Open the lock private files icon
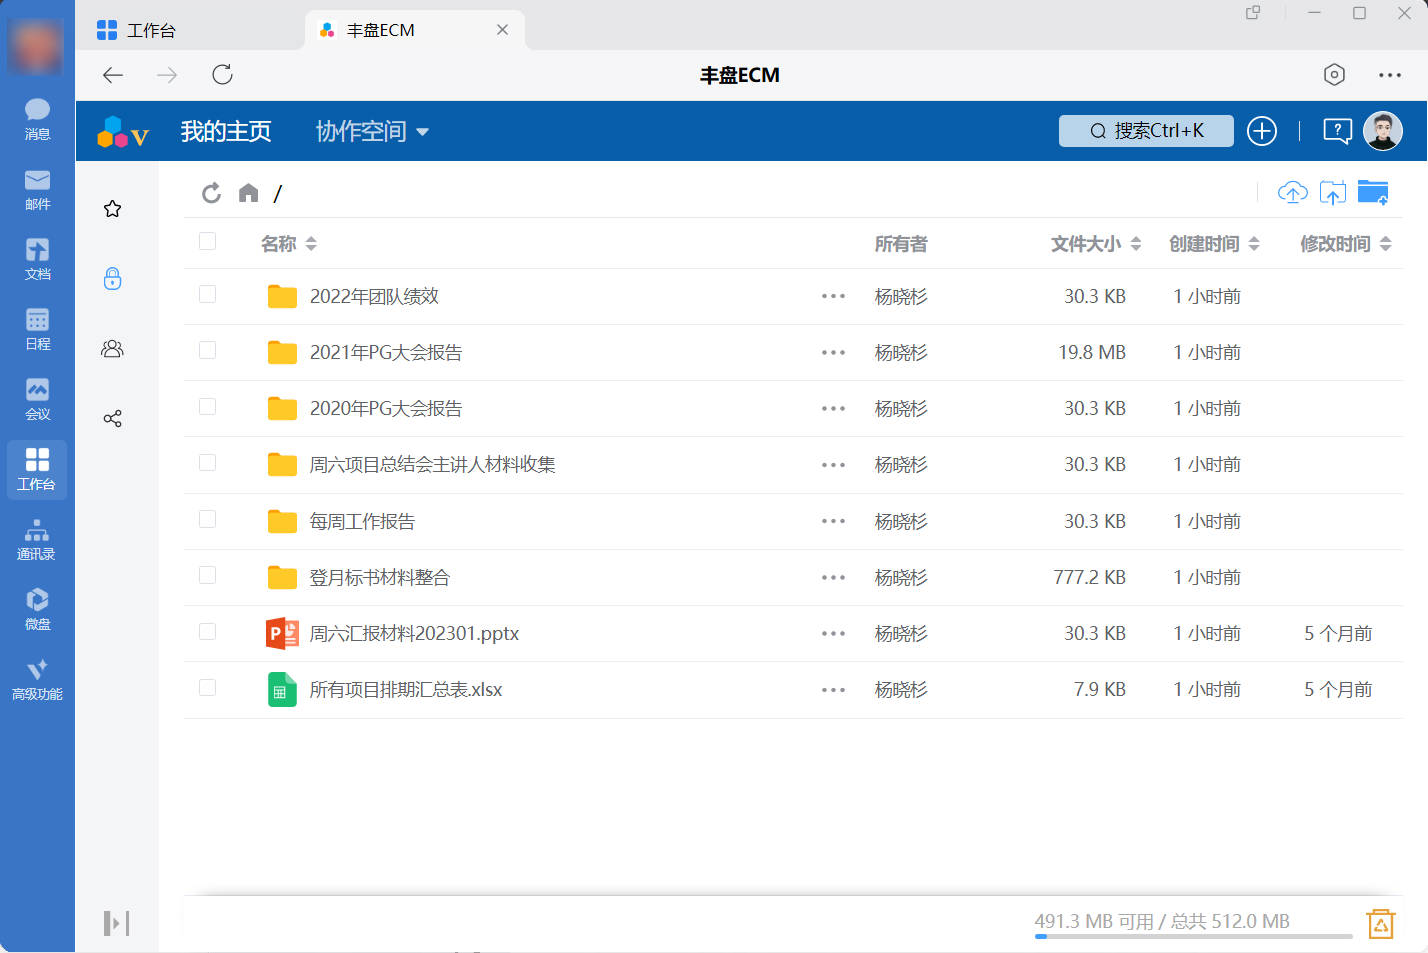Viewport: 1428px width, 953px height. point(113,279)
